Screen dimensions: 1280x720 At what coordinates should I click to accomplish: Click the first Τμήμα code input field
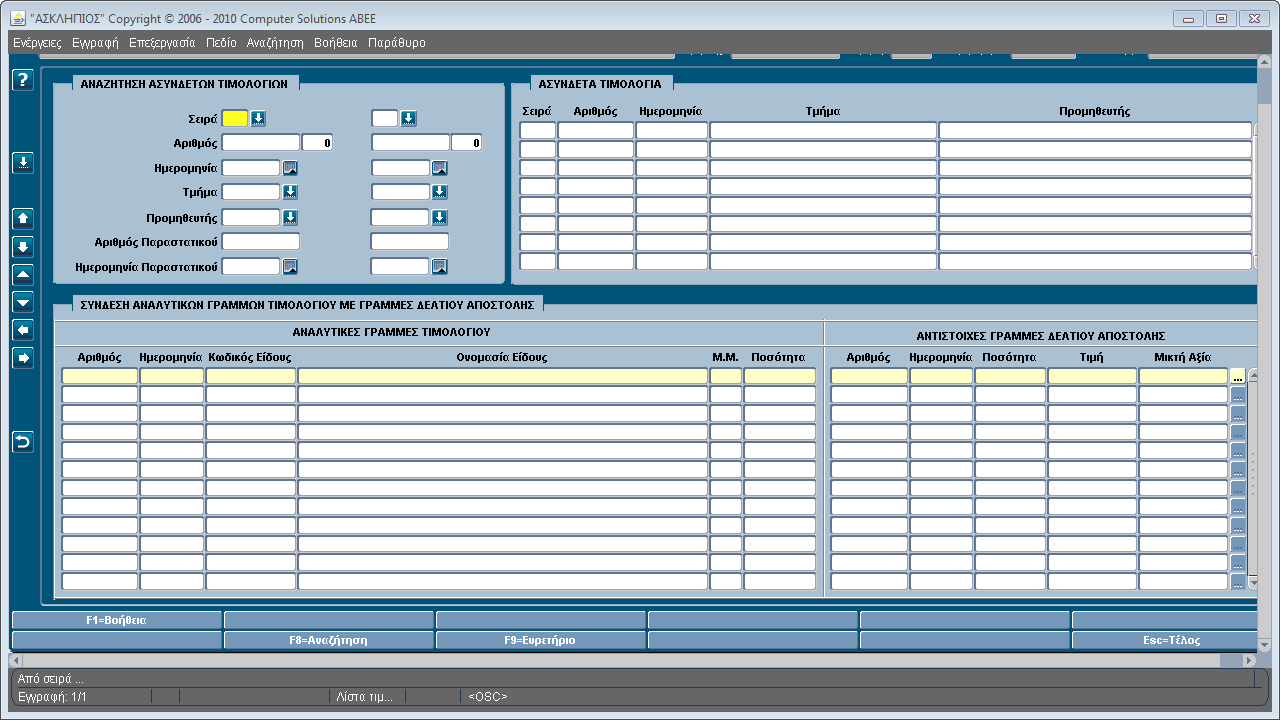pyautogui.click(x=250, y=192)
